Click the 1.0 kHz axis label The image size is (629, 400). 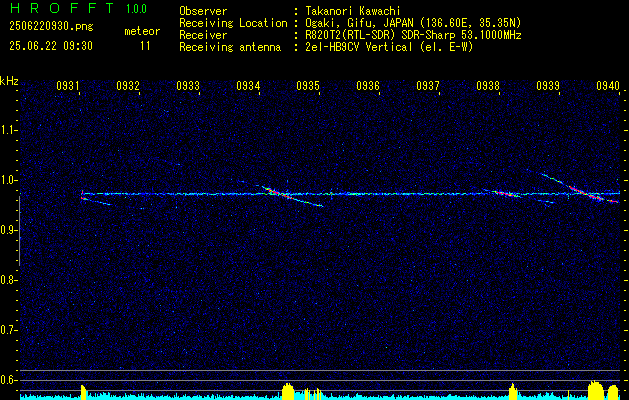[x=8, y=180]
